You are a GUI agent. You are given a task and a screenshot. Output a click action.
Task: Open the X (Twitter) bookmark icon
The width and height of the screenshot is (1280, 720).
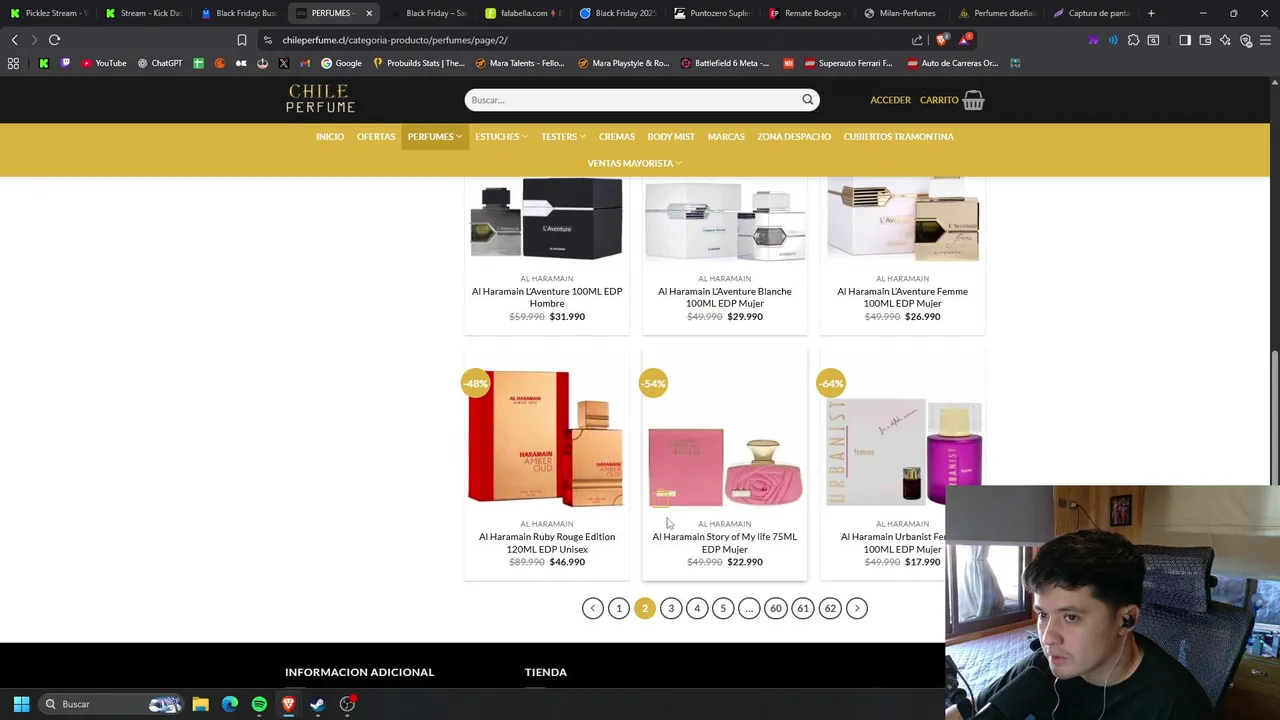point(283,63)
